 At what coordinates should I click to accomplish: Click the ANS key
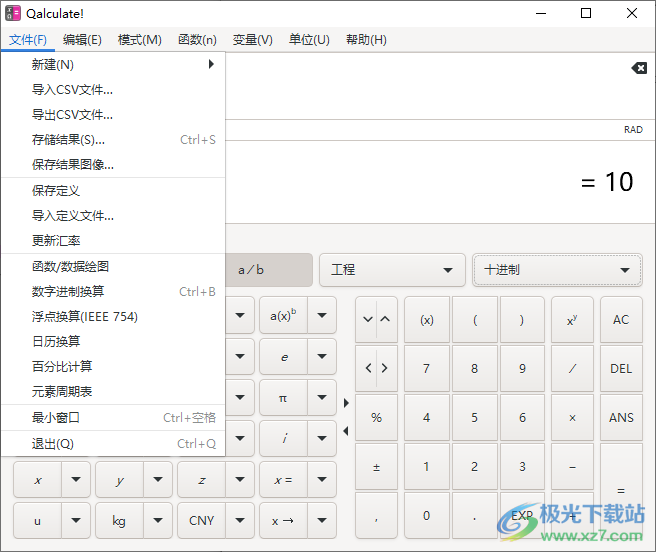point(621,418)
